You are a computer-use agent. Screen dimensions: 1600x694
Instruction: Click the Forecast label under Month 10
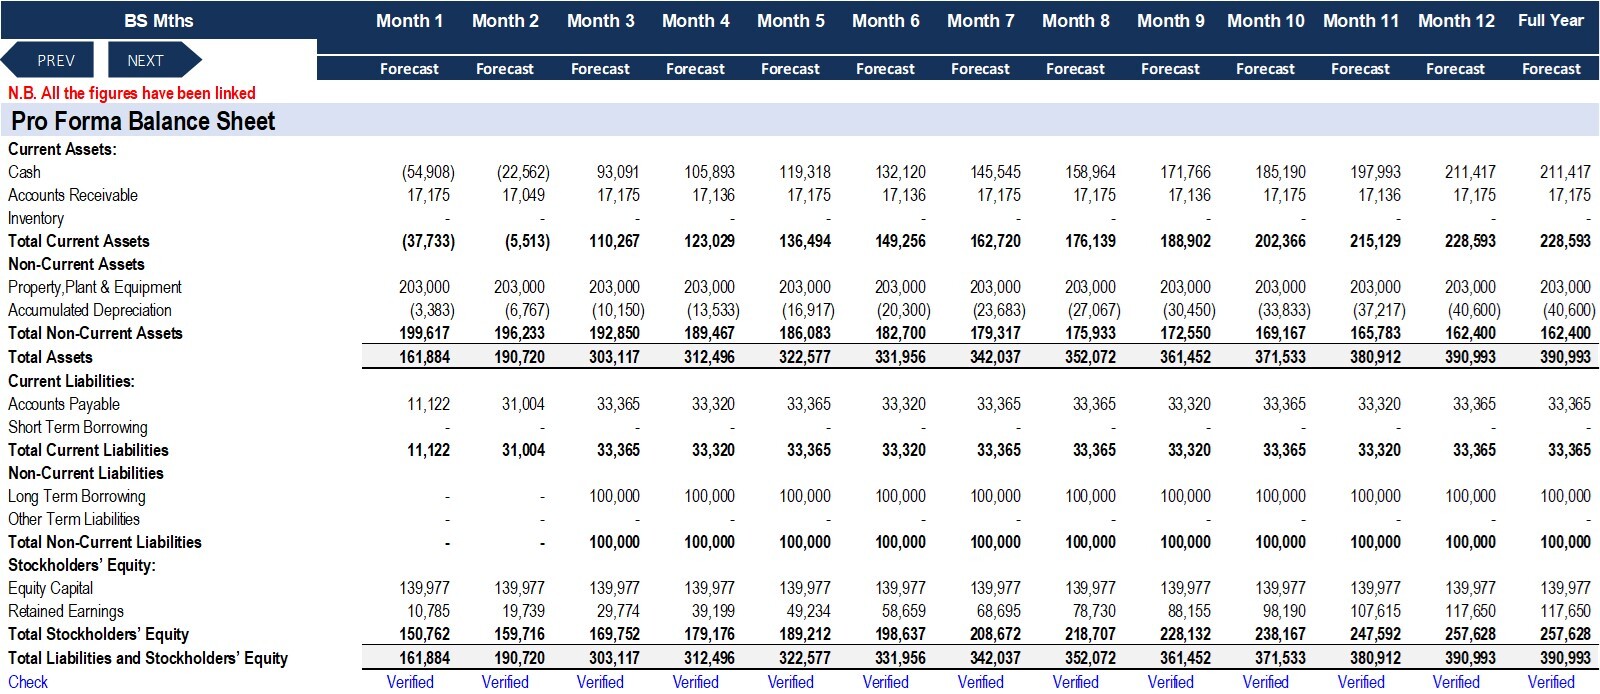(x=1265, y=69)
